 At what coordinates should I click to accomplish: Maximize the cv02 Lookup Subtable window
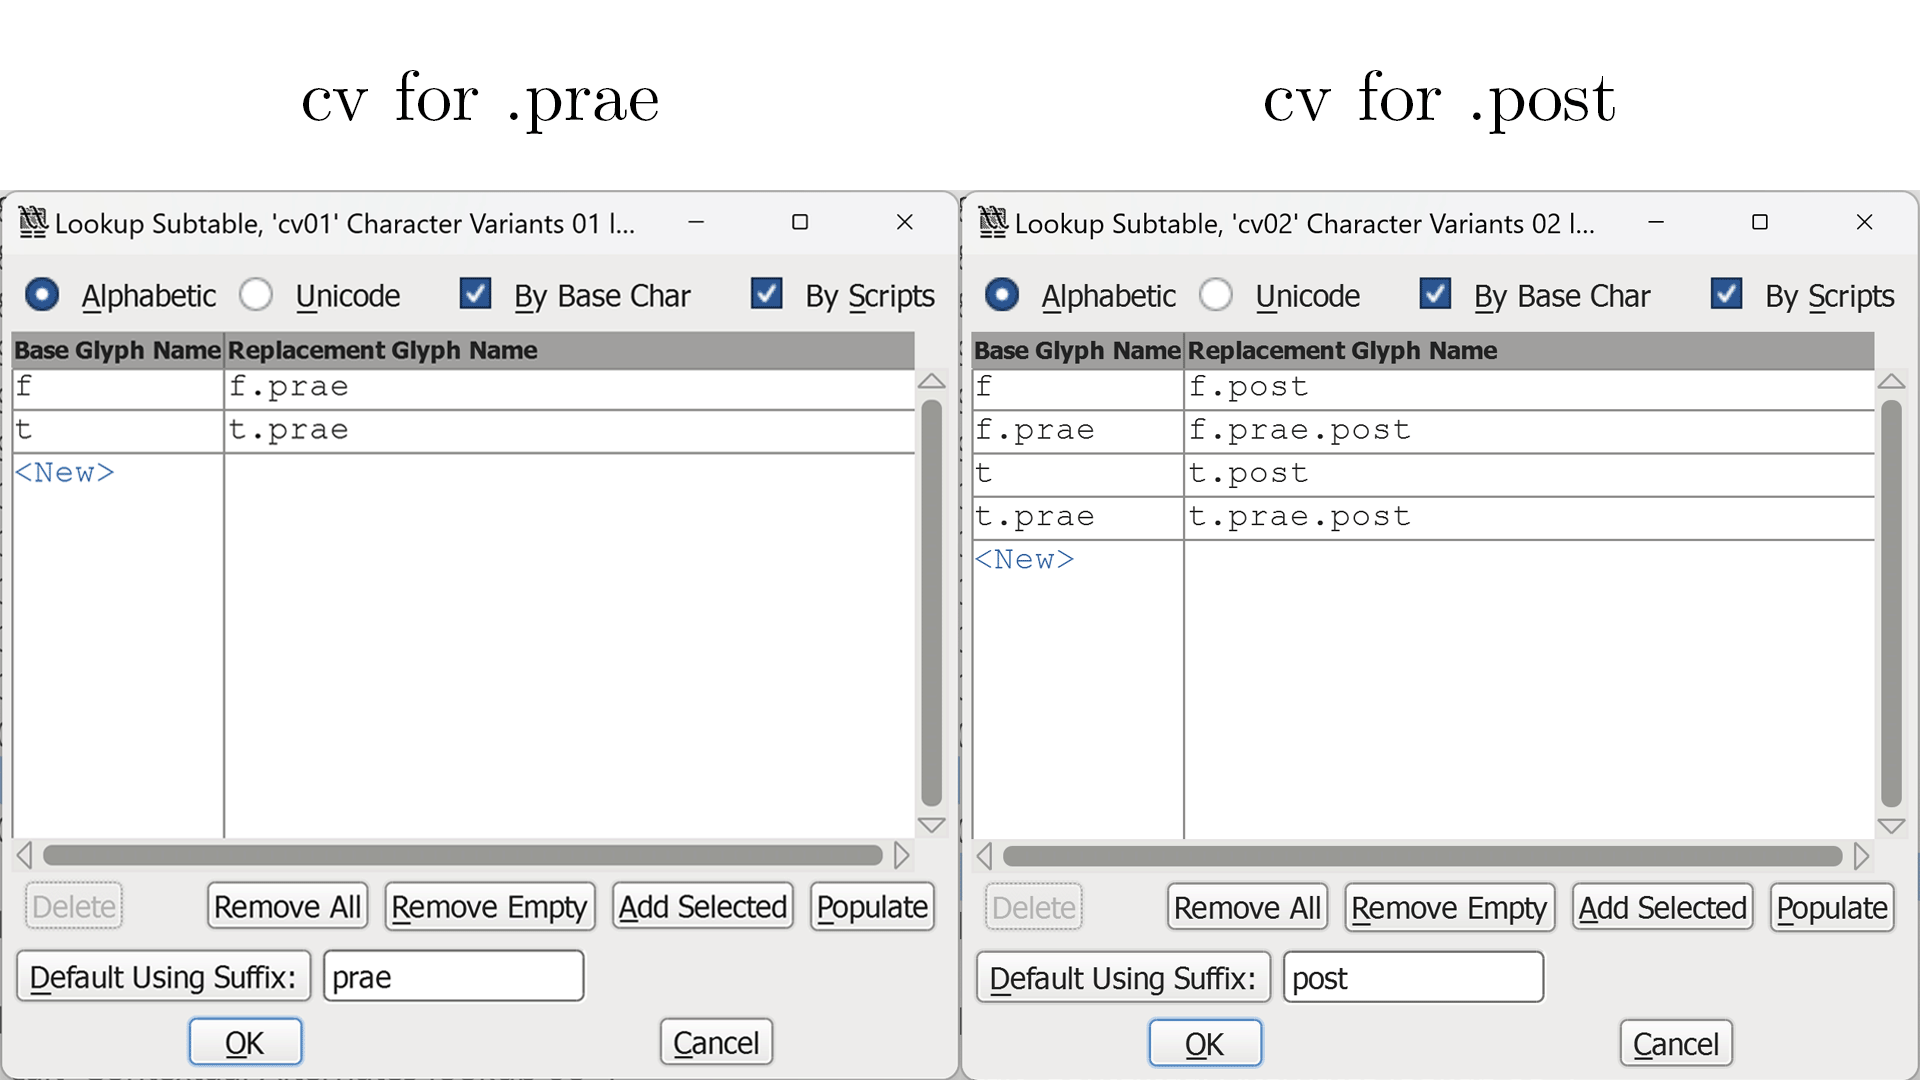(x=1760, y=222)
